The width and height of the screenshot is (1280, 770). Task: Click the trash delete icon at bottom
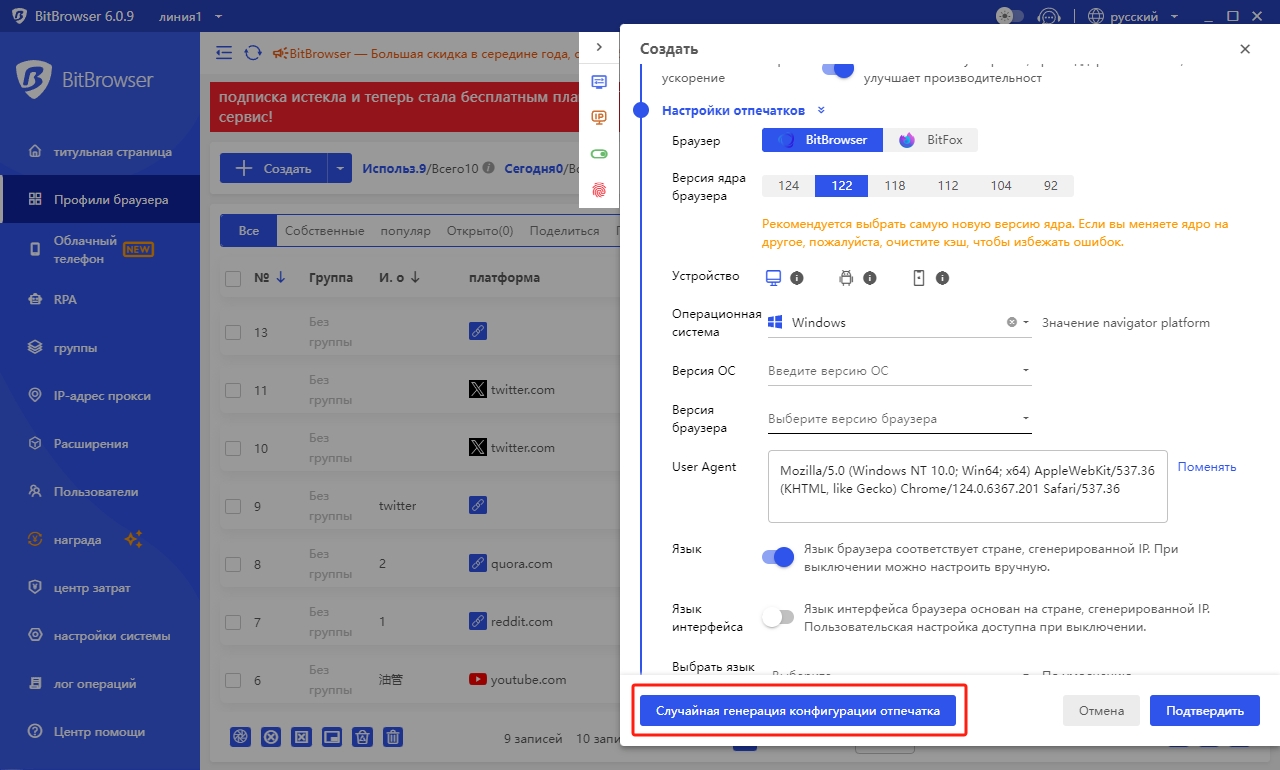[394, 737]
